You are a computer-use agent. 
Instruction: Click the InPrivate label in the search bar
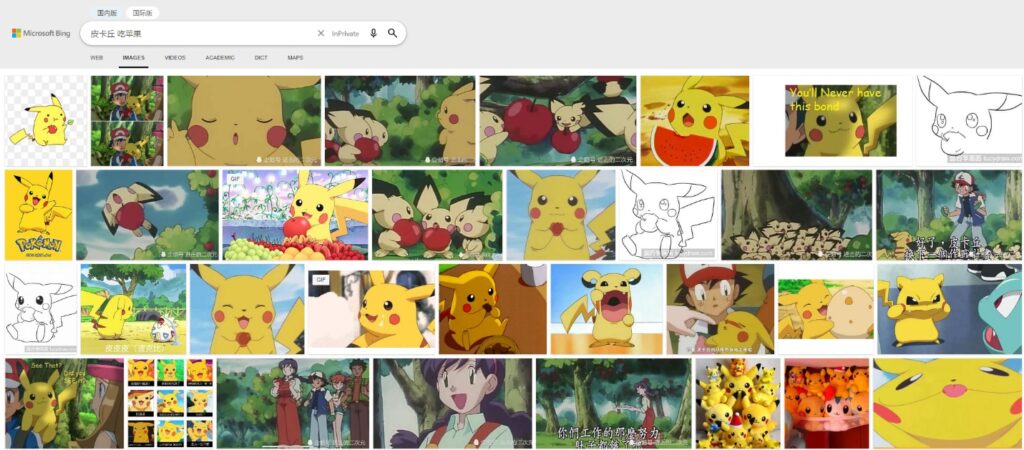tap(345, 33)
